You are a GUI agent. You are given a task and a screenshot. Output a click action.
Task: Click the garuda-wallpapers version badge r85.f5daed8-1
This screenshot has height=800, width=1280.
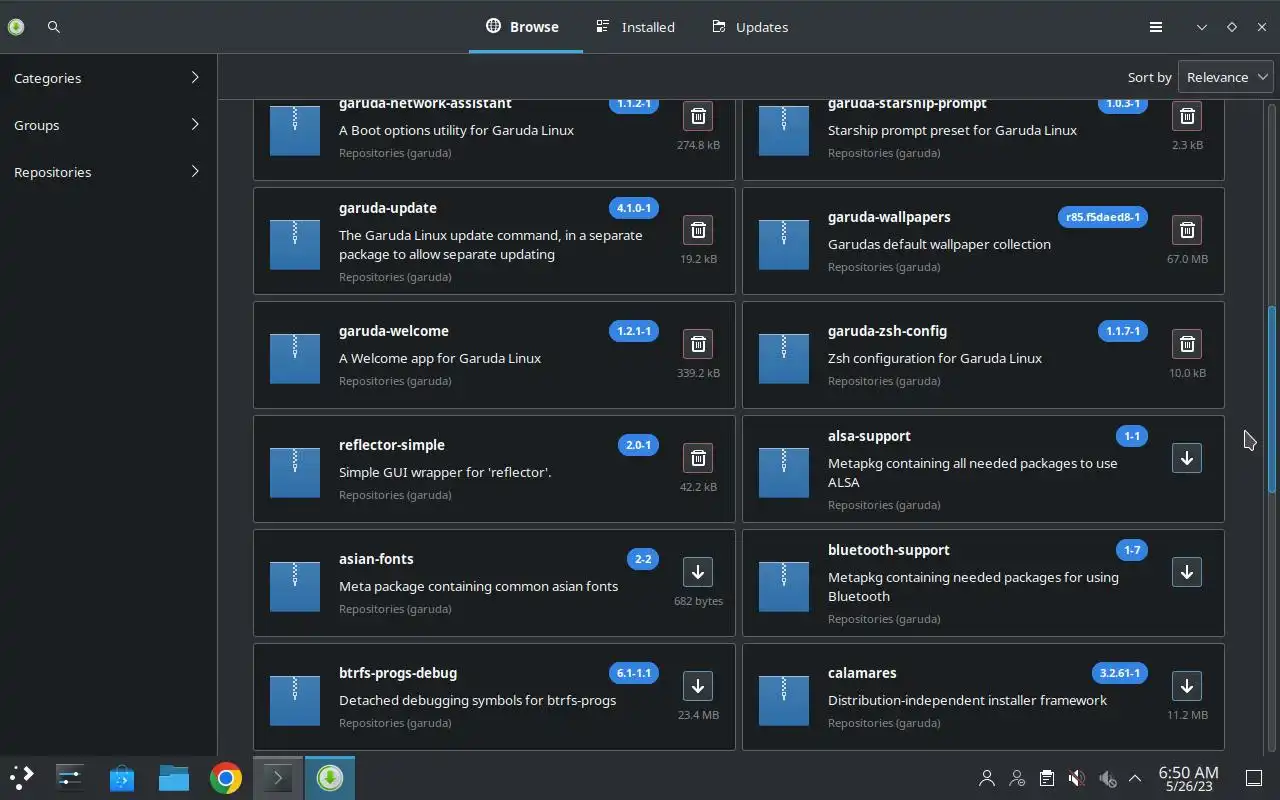(1103, 217)
